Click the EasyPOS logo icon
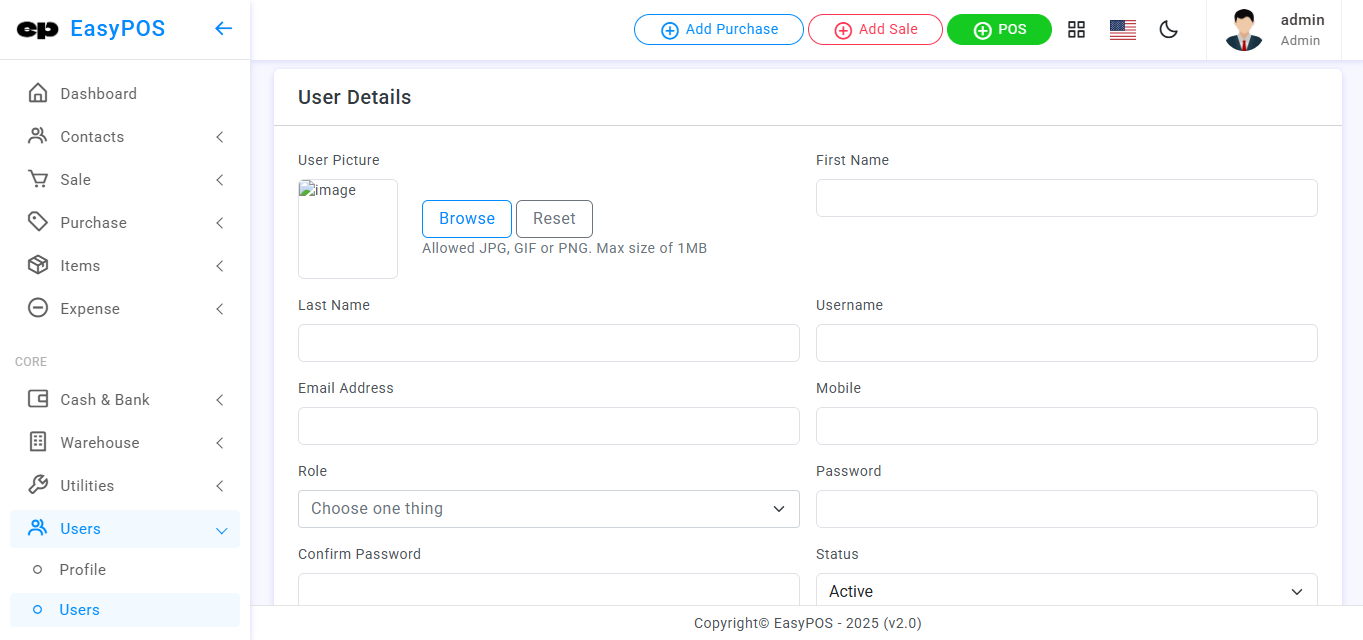1363x640 pixels. [38, 30]
